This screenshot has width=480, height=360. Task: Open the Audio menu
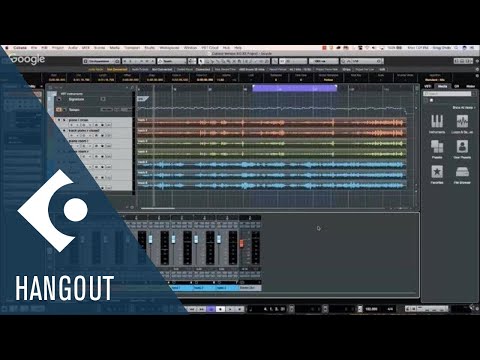tap(73, 48)
